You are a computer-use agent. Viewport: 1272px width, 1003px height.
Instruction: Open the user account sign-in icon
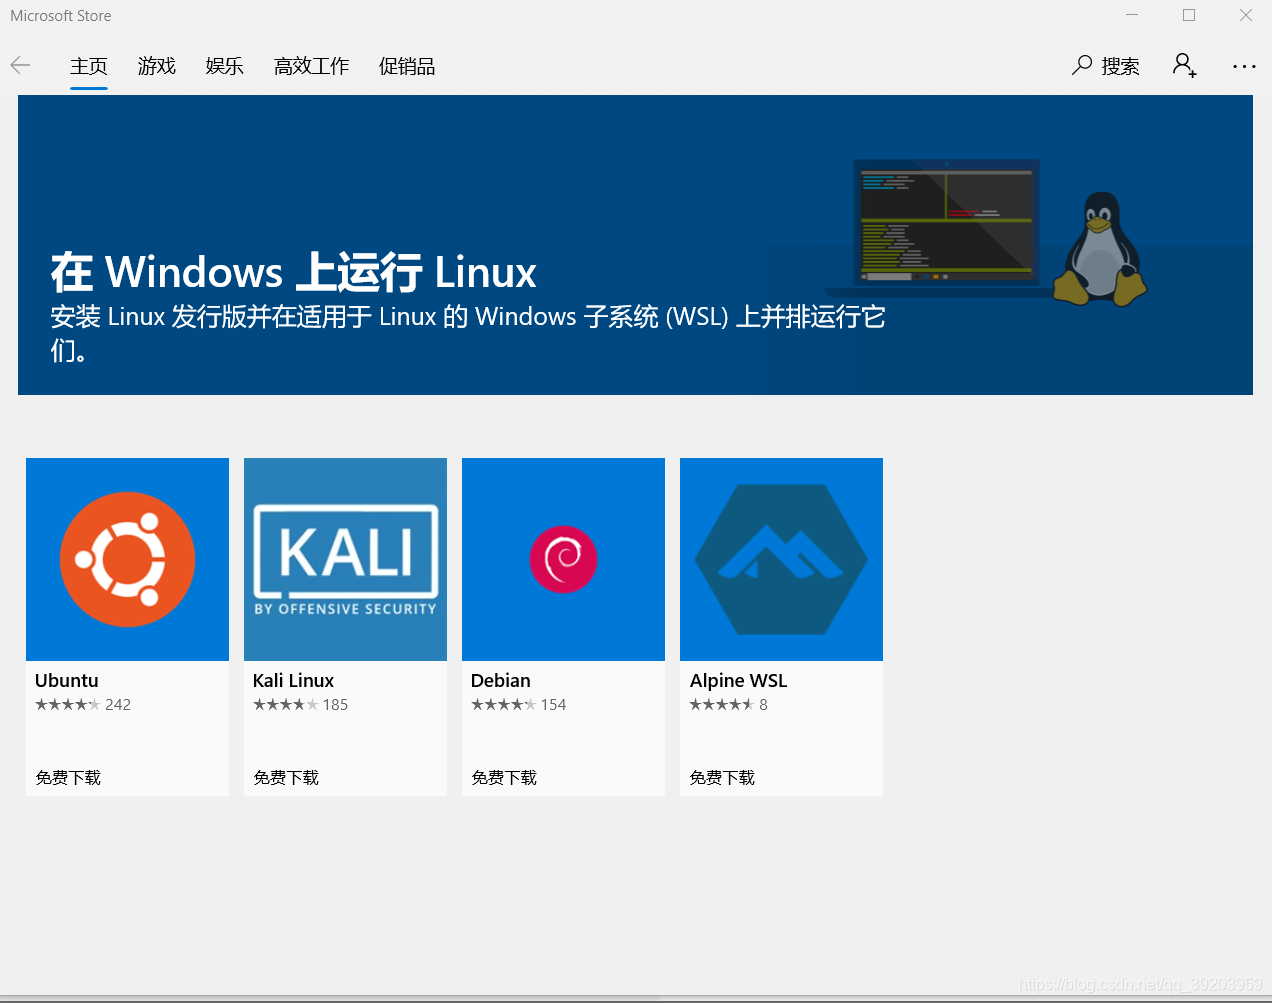pos(1185,66)
